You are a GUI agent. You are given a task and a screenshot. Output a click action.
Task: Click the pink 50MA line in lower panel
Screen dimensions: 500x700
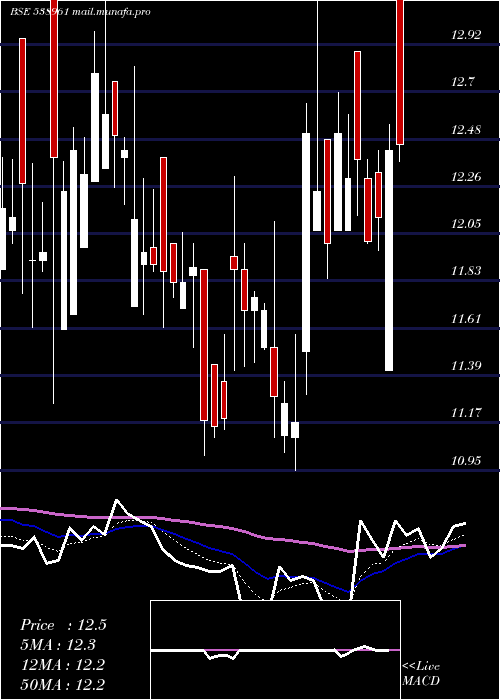tap(232, 530)
